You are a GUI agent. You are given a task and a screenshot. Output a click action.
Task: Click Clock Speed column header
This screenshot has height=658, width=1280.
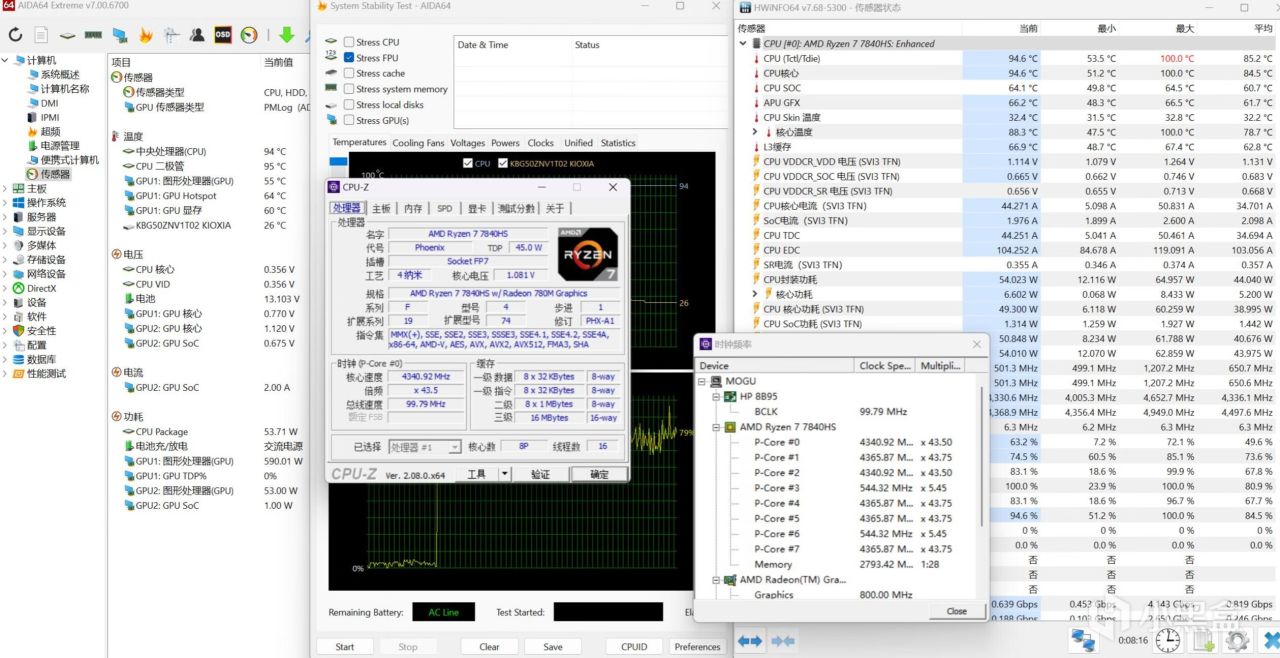click(x=885, y=366)
